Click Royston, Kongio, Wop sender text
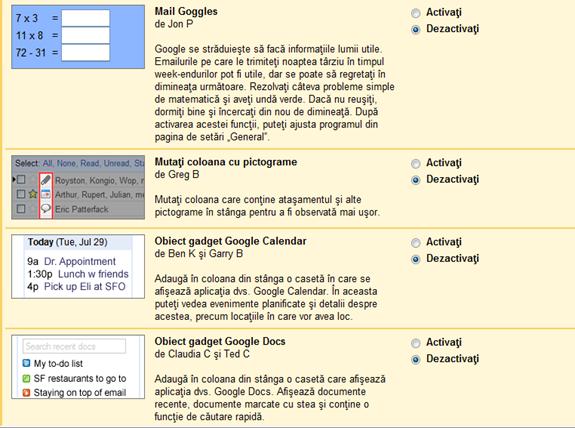 [x=100, y=180]
